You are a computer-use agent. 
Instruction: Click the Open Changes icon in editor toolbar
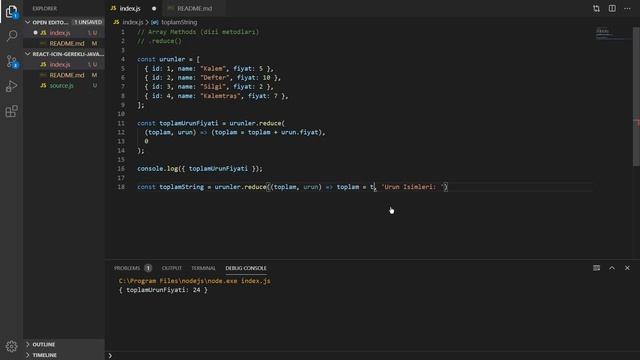coord(596,9)
